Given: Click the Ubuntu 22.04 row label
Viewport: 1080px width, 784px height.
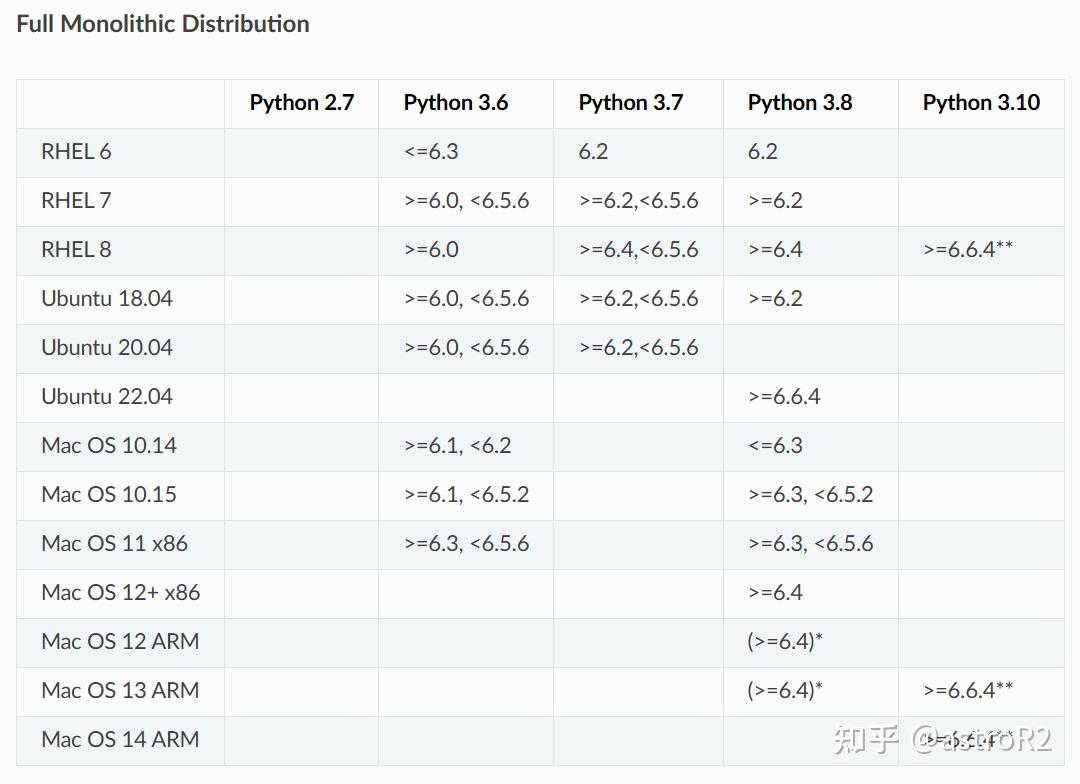Looking at the screenshot, I should coord(106,397).
